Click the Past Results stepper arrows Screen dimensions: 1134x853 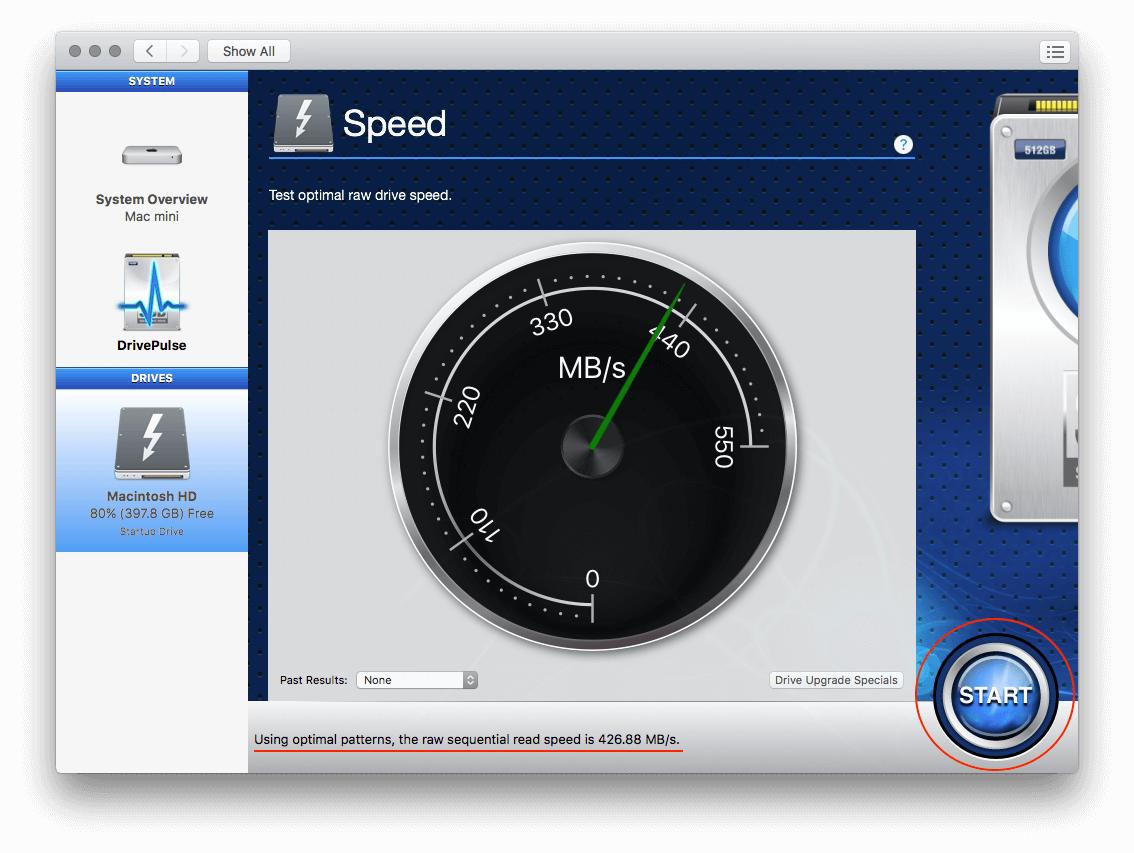(x=469, y=679)
